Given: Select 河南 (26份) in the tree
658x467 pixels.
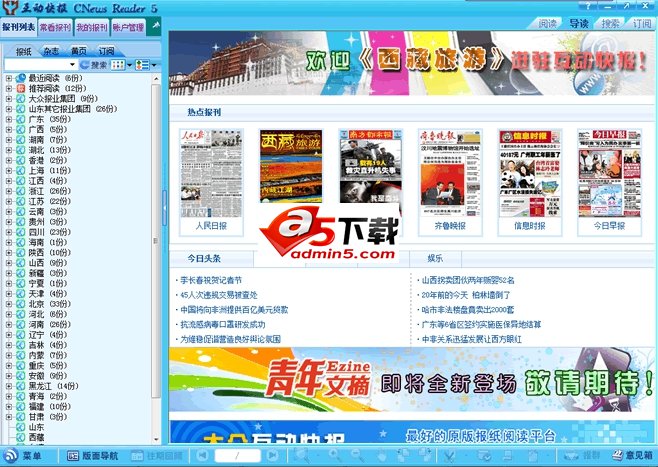Looking at the screenshot, I should click(x=50, y=324).
